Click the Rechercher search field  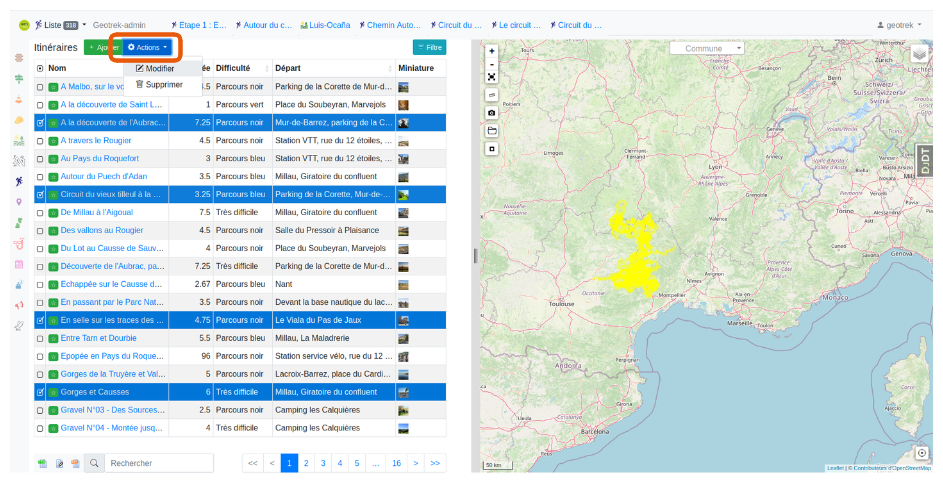(x=159, y=463)
